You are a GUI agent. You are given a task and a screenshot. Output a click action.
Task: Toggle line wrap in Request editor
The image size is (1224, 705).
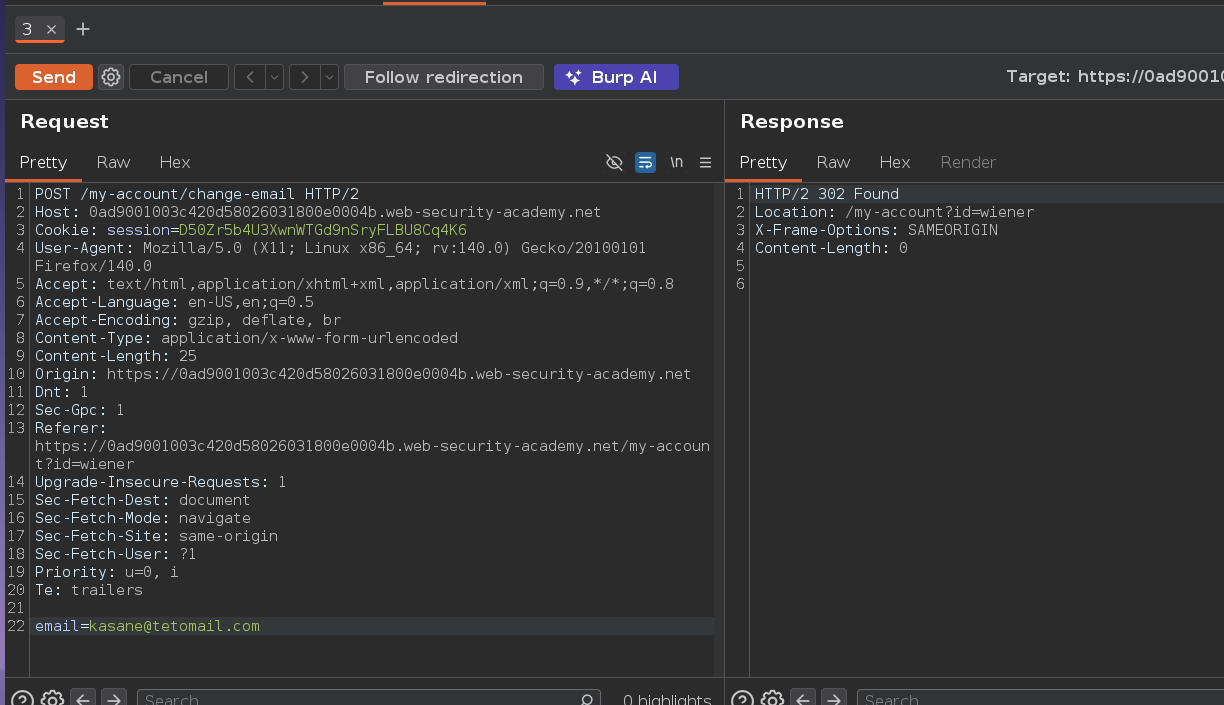(646, 162)
